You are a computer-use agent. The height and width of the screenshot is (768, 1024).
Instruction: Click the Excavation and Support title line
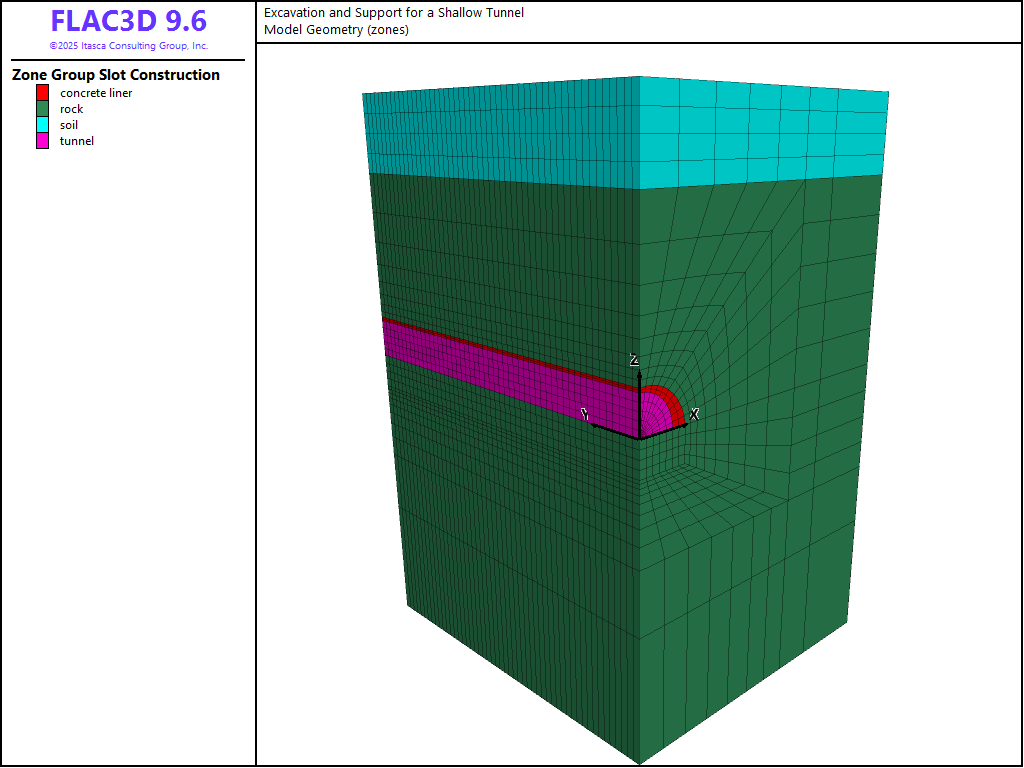[393, 13]
